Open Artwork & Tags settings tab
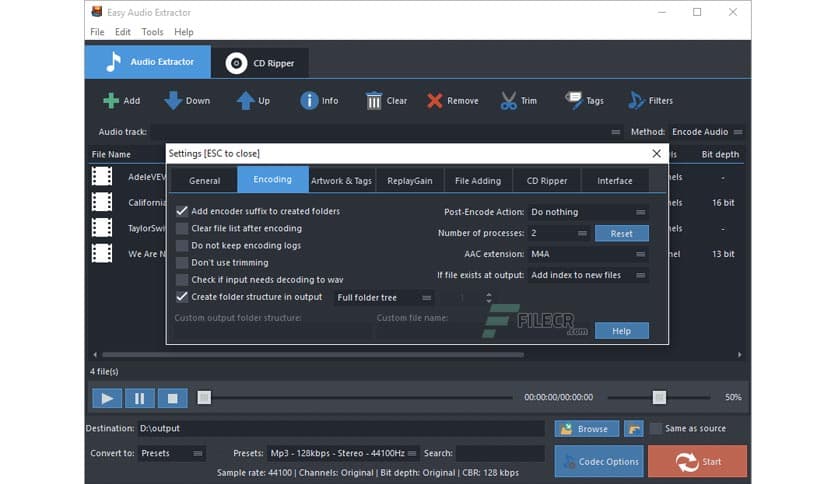The width and height of the screenshot is (836, 484). coord(341,181)
